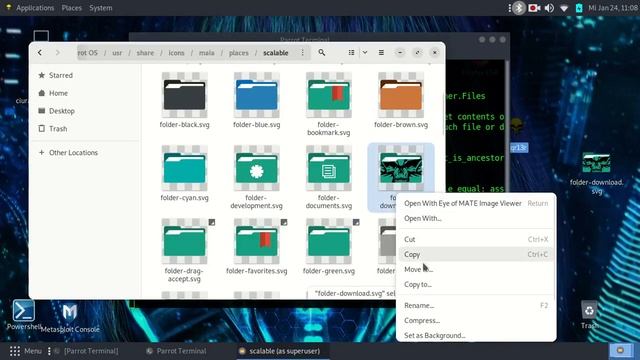Select the folder-documents.svg icon
640x360 pixels.
329,168
